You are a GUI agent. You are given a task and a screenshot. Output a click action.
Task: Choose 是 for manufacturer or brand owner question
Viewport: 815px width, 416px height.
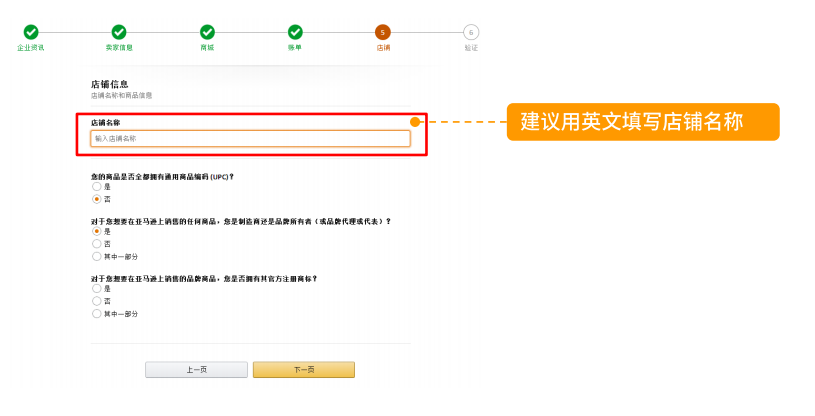tap(97, 231)
